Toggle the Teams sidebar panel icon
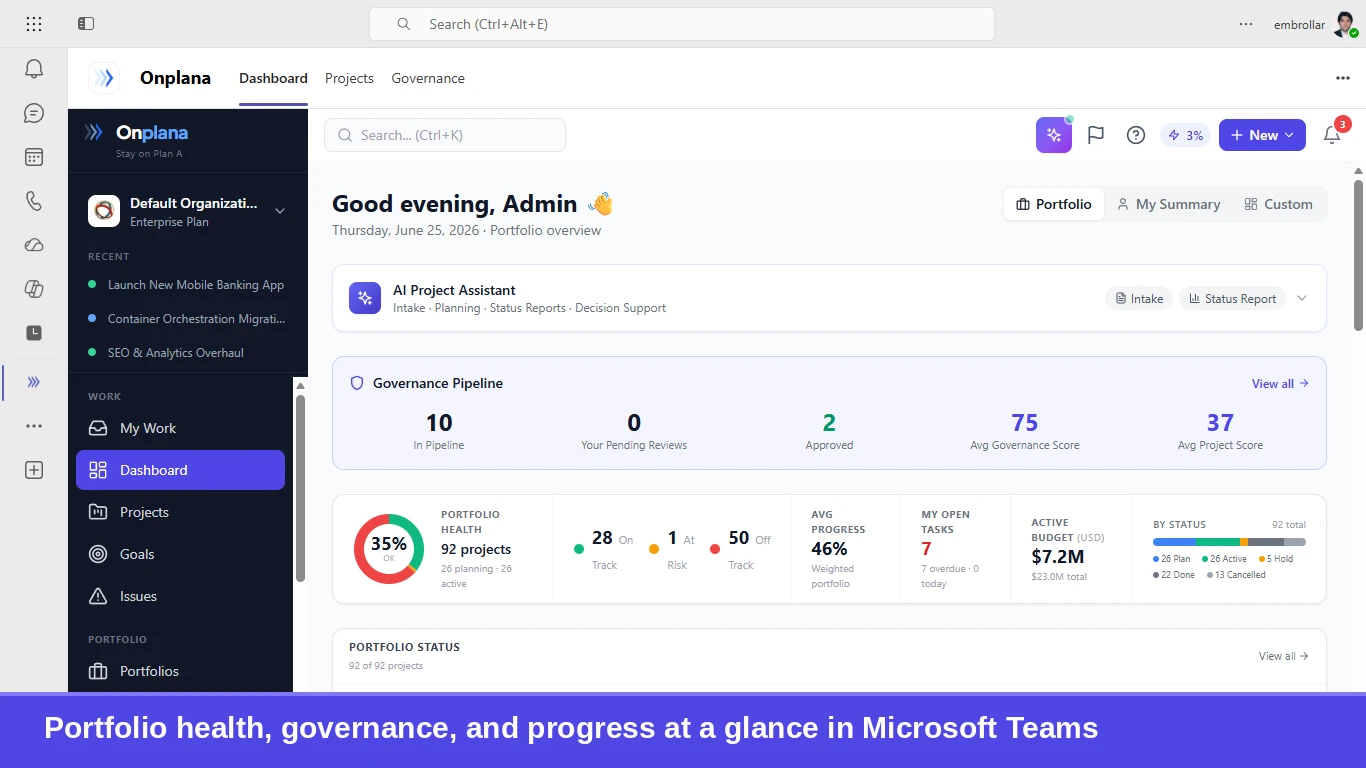Screen dimensions: 1366x768 coord(86,24)
